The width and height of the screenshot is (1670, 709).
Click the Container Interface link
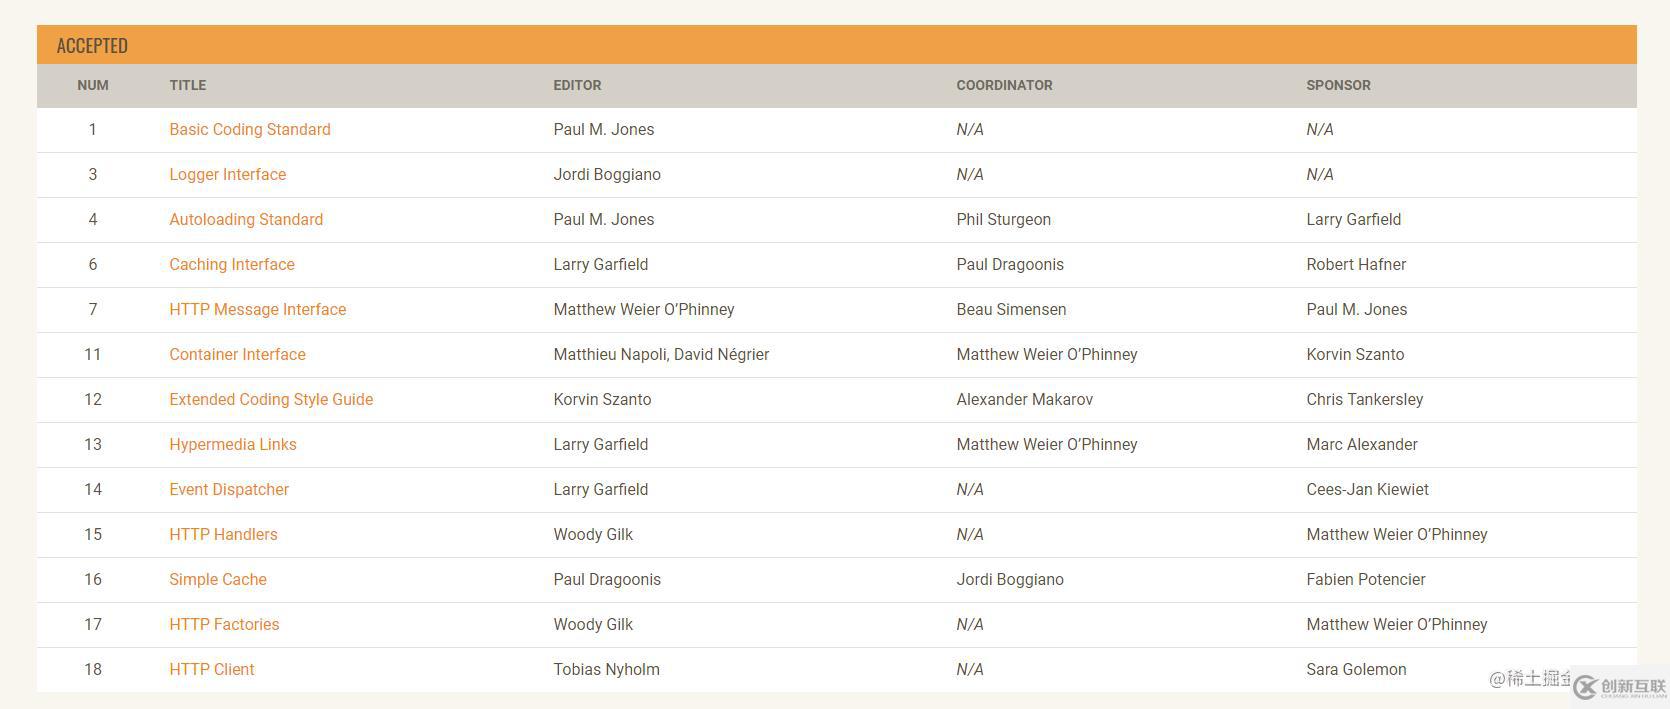coord(237,354)
